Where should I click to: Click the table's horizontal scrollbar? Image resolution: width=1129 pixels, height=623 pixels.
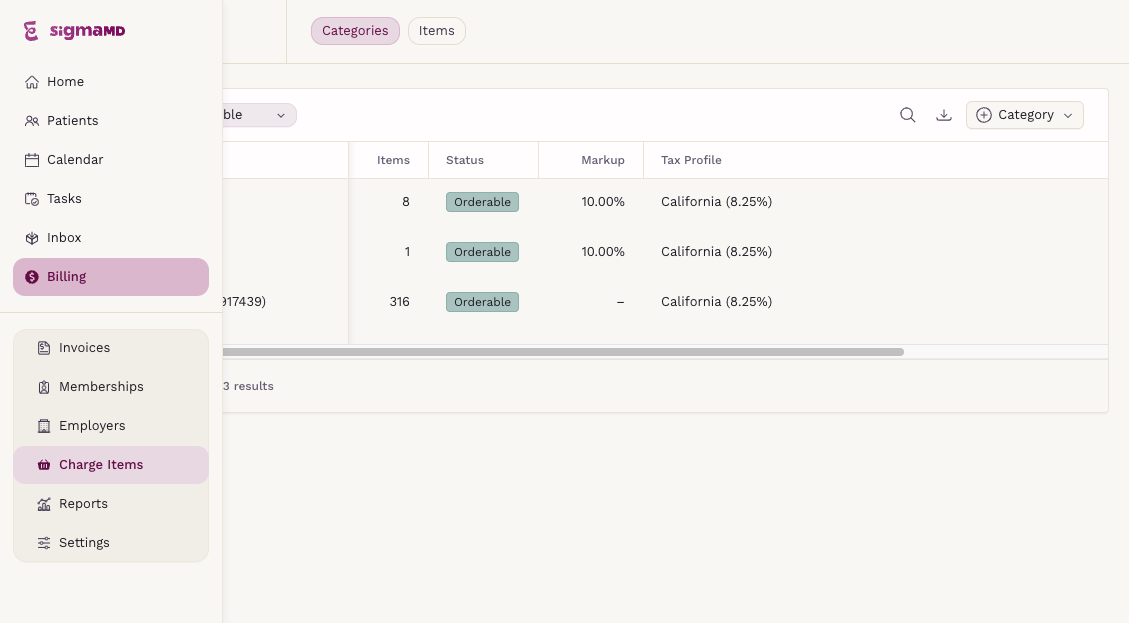[563, 352]
